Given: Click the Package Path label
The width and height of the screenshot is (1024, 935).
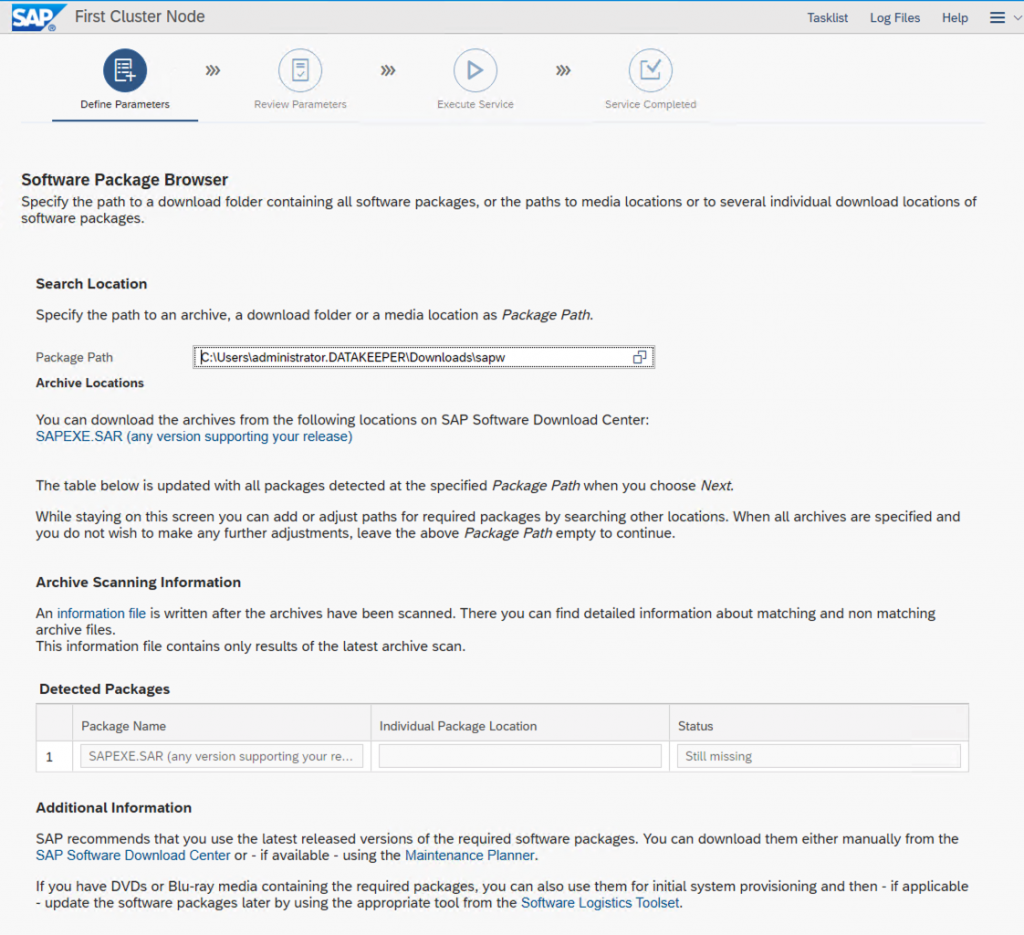Looking at the screenshot, I should [x=74, y=357].
